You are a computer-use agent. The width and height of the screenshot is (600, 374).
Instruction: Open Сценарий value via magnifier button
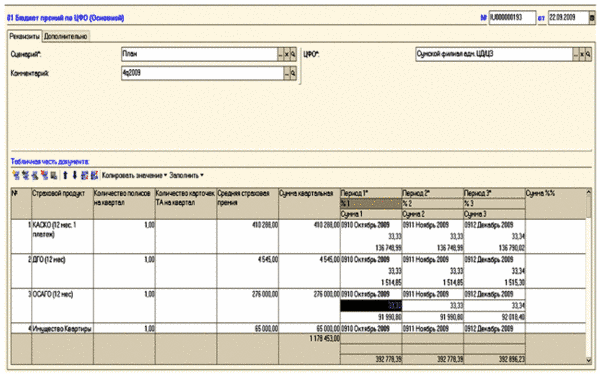(x=293, y=54)
